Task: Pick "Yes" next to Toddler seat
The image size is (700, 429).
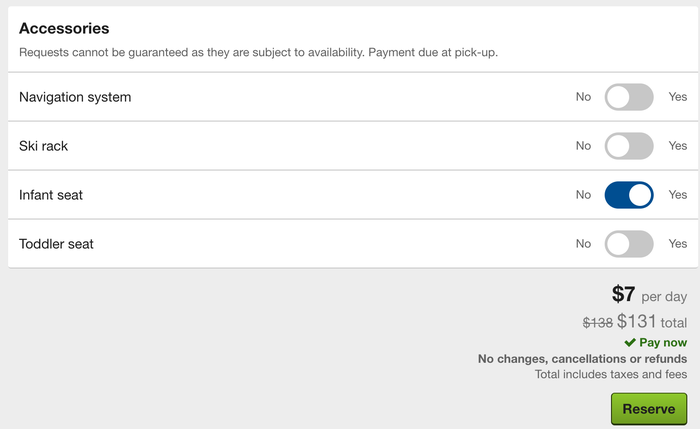Action: tap(677, 244)
